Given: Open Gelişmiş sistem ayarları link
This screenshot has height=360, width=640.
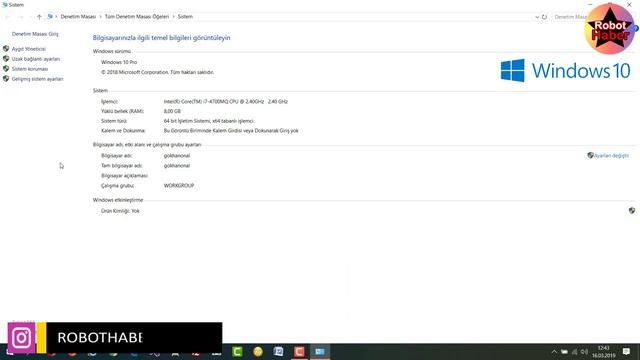Looking at the screenshot, I should pyautogui.click(x=38, y=79).
